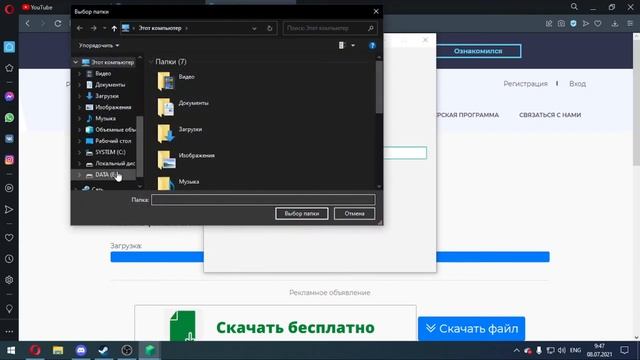The image size is (640, 360).
Task: Click Ознакомился button on the webpage
Action: [478, 51]
